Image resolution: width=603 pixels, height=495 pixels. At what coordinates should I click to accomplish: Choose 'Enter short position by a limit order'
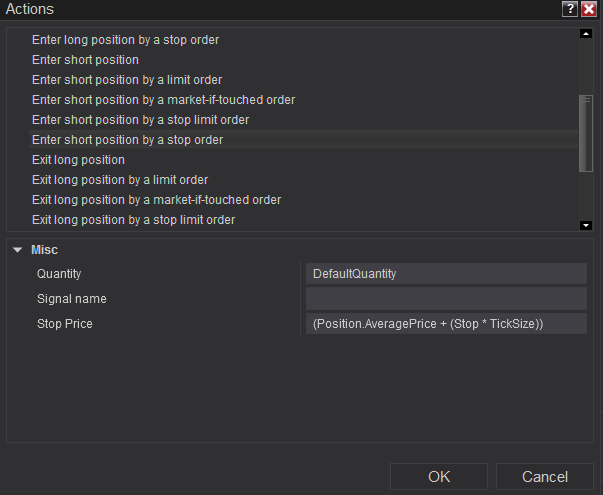pyautogui.click(x=127, y=80)
